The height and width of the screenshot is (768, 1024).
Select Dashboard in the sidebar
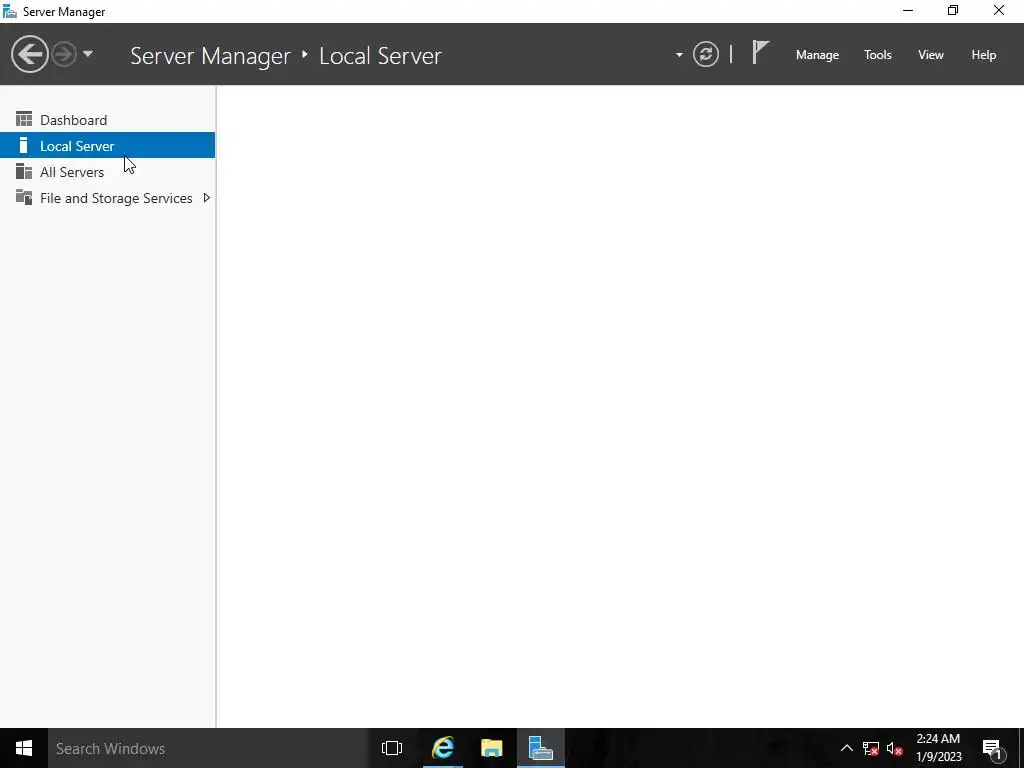tap(108, 120)
